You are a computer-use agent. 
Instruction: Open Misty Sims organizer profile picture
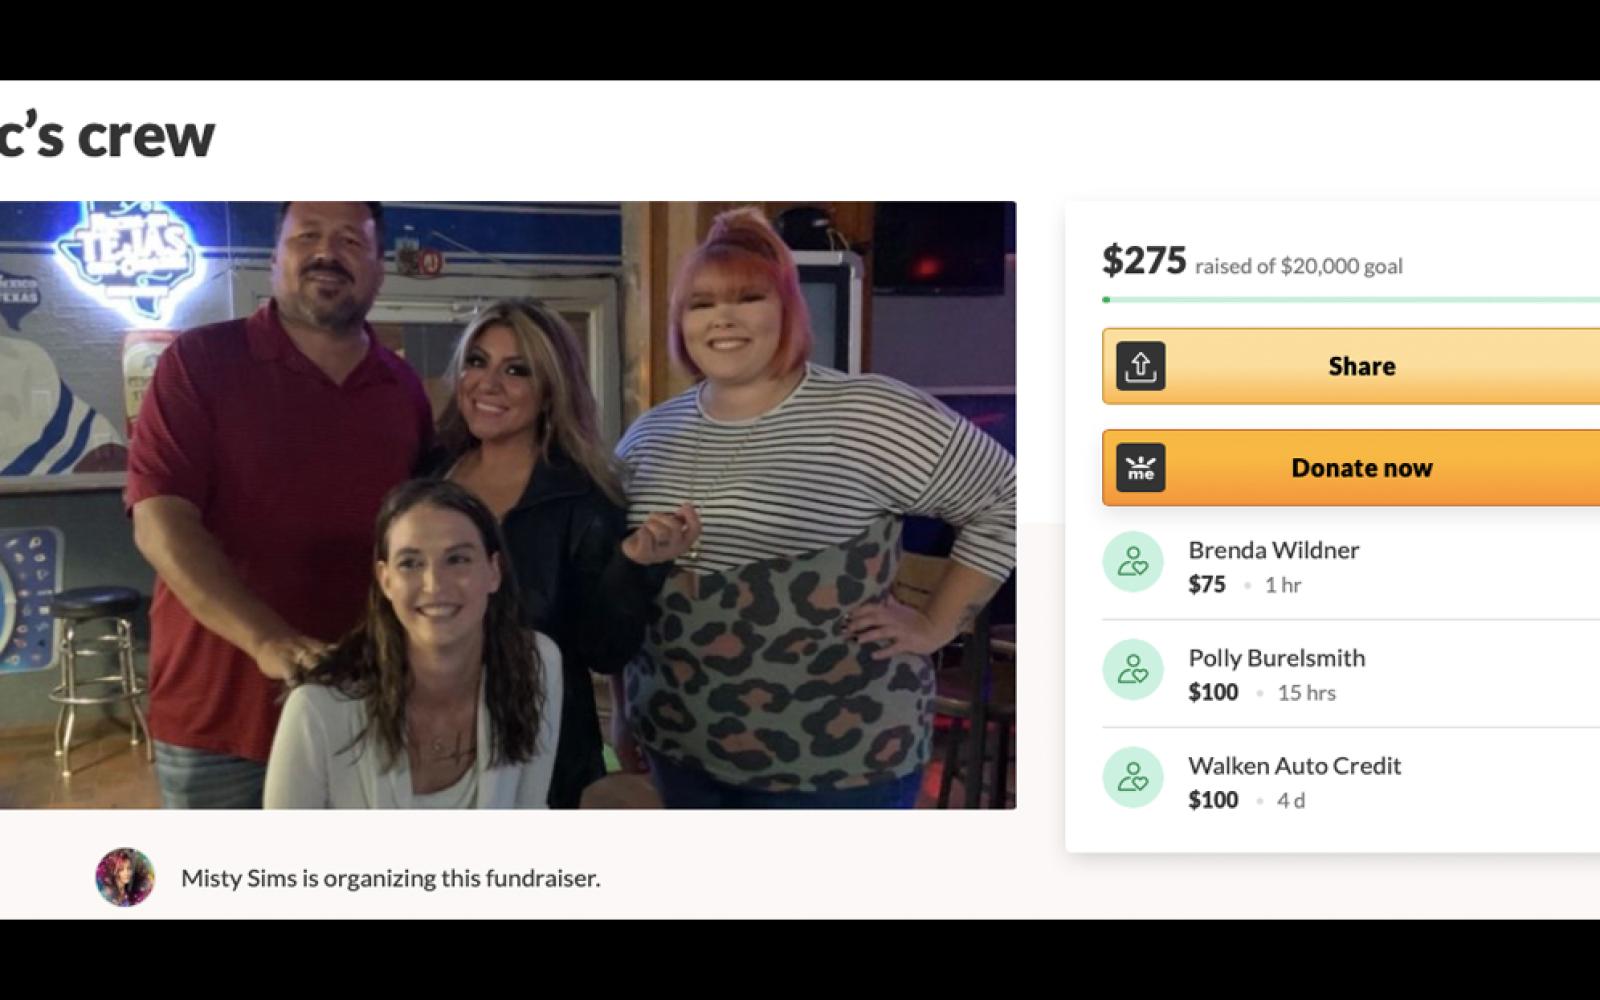[x=125, y=878]
